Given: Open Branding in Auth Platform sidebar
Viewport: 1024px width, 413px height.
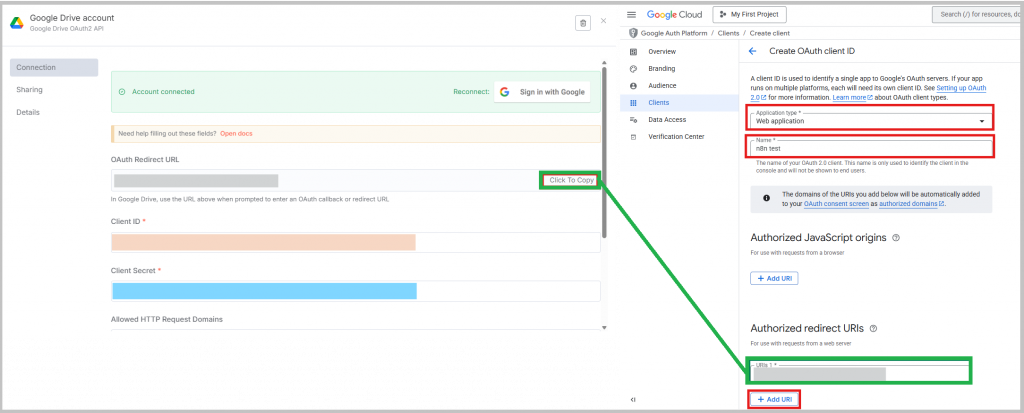Looking at the screenshot, I should point(662,69).
